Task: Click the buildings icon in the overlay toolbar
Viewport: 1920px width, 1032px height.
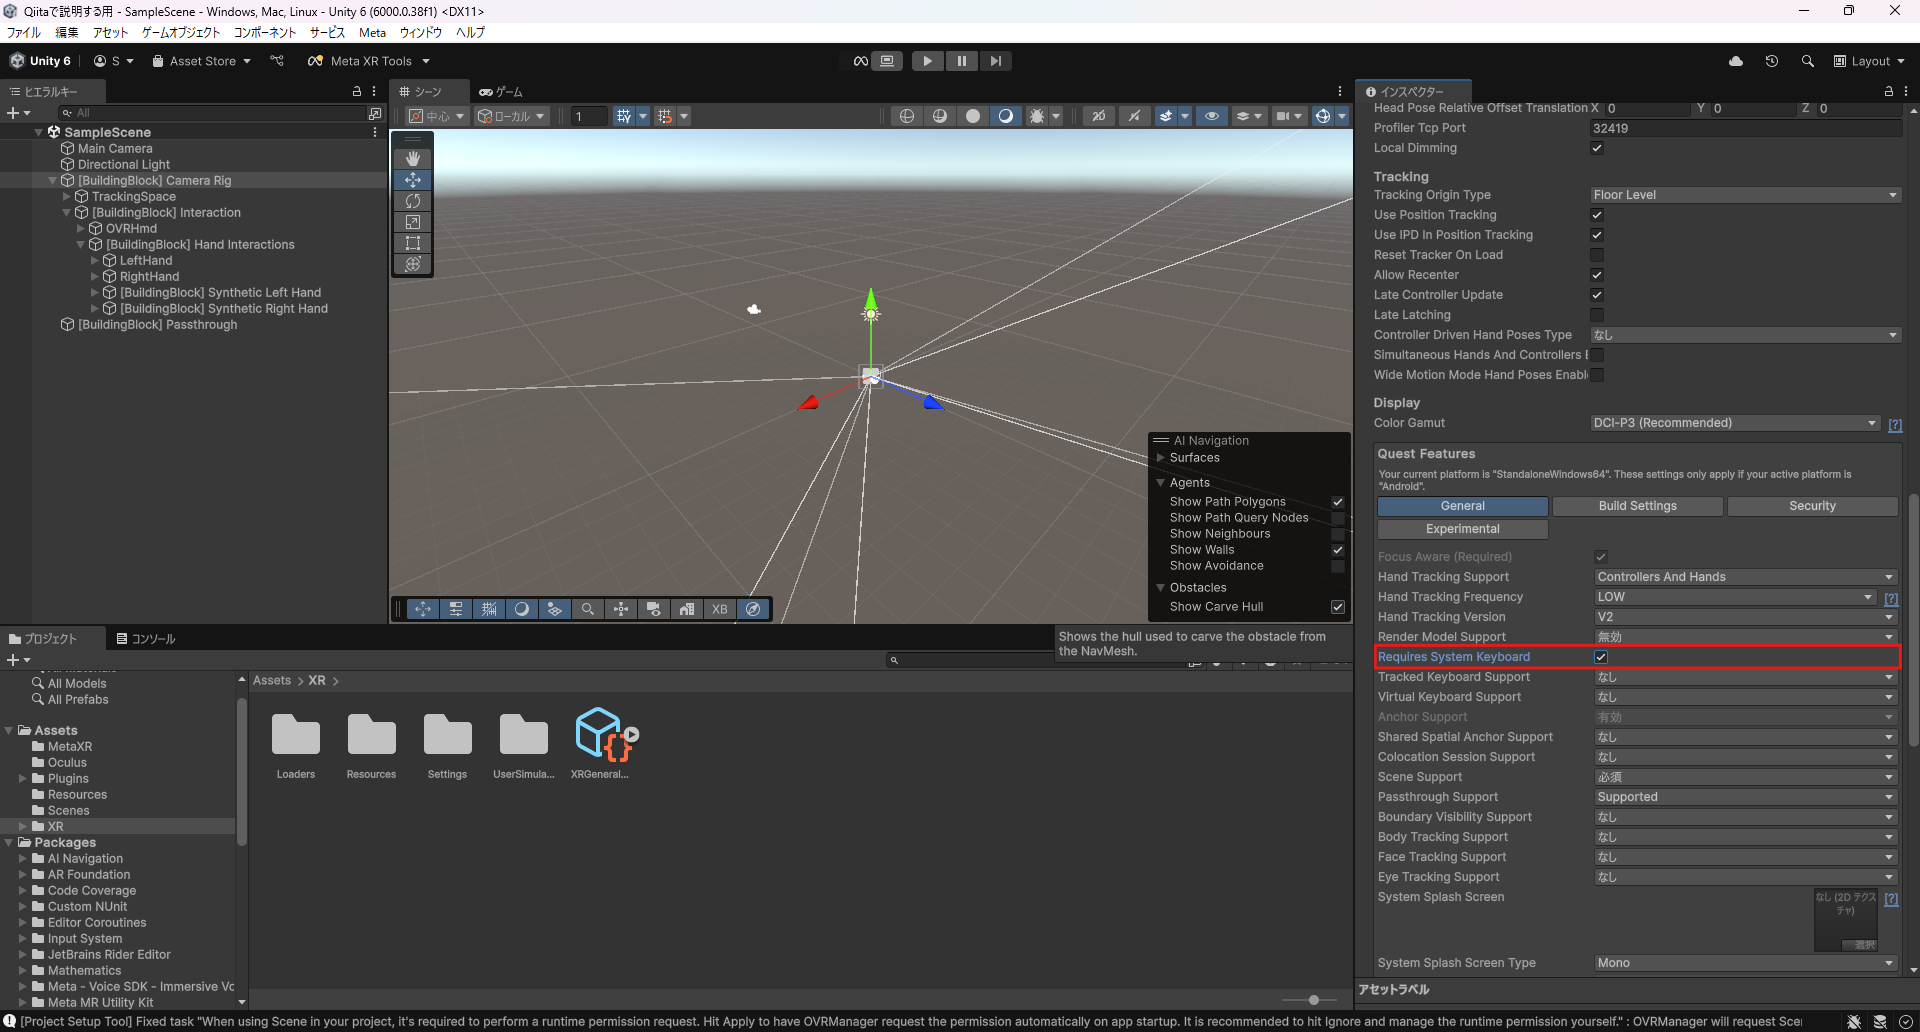Action: tap(687, 609)
